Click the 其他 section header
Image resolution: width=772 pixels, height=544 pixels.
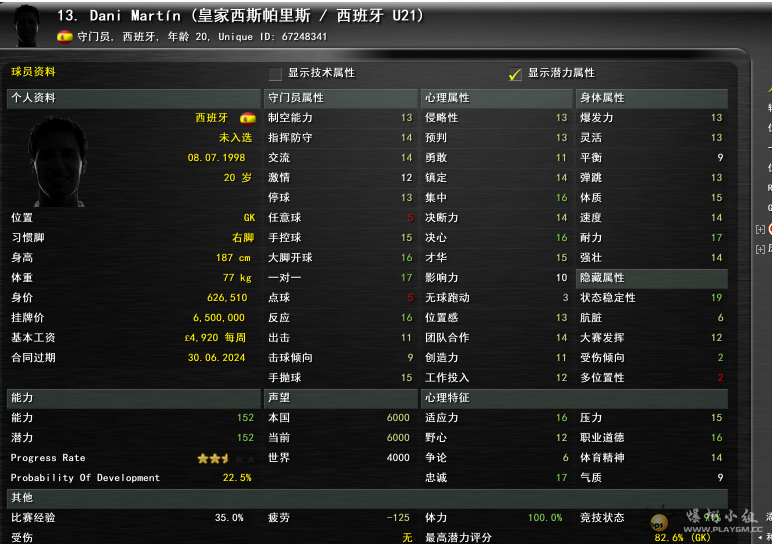[x=367, y=498]
